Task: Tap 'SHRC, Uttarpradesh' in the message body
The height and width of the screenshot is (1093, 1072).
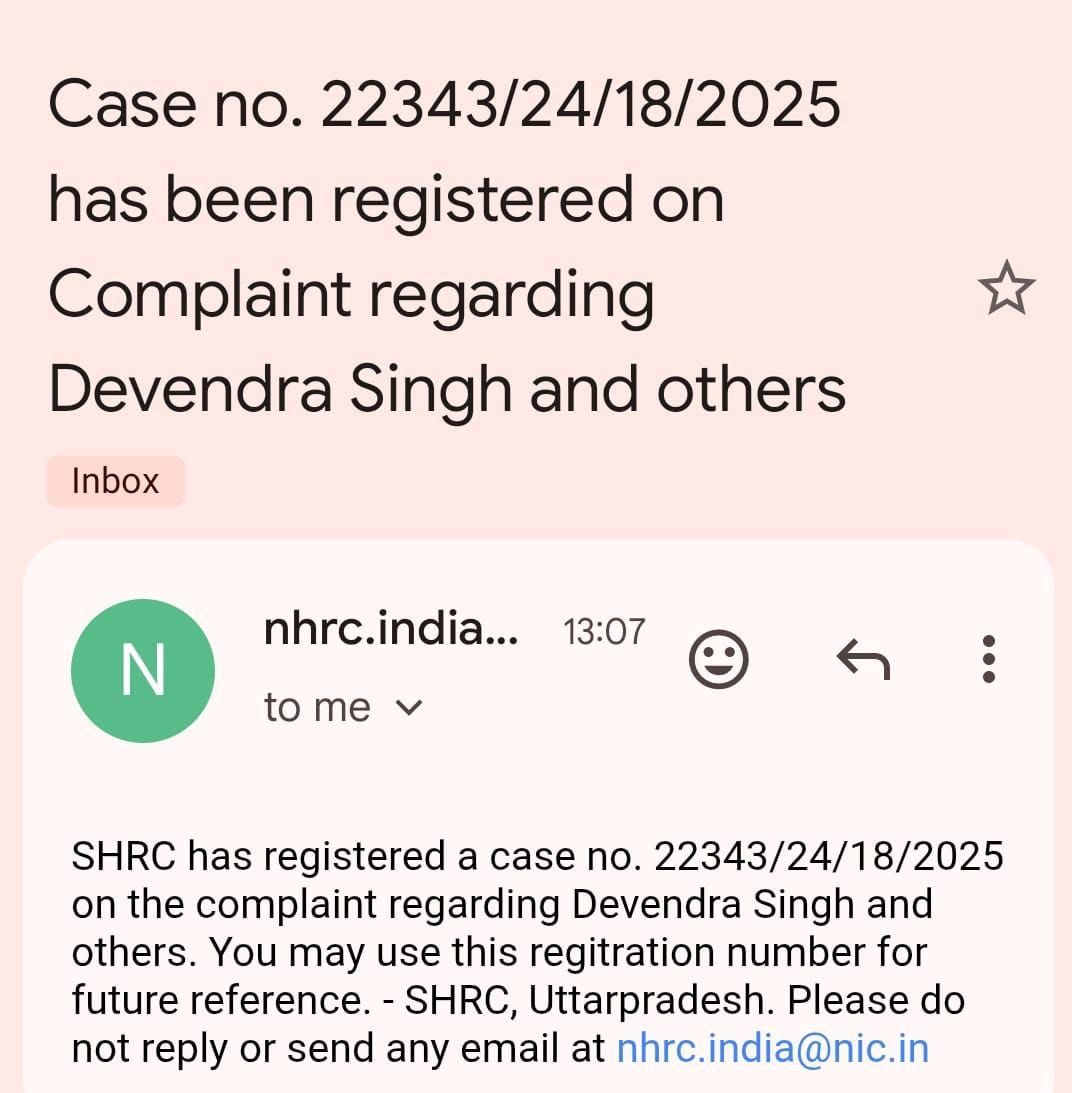Action: pos(588,1000)
